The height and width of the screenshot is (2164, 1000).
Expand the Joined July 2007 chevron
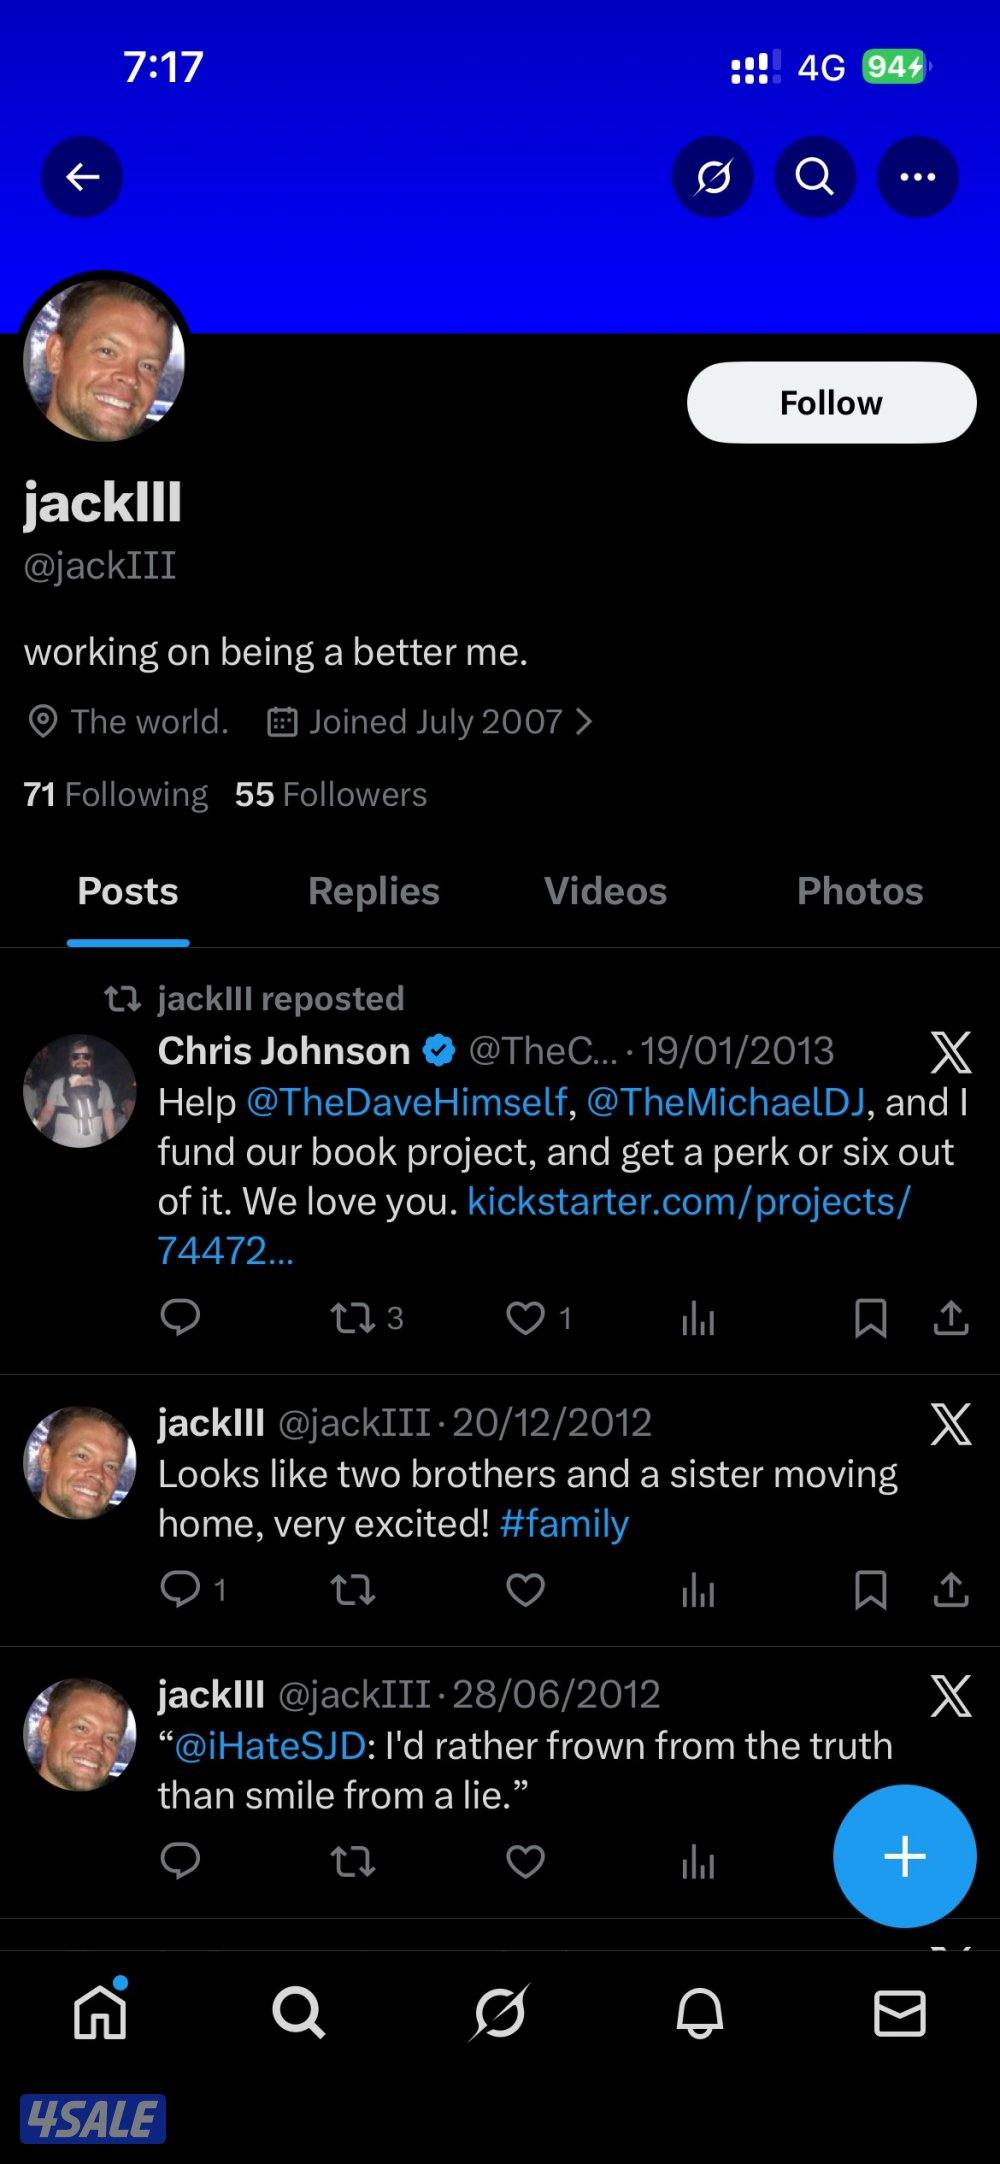click(585, 721)
